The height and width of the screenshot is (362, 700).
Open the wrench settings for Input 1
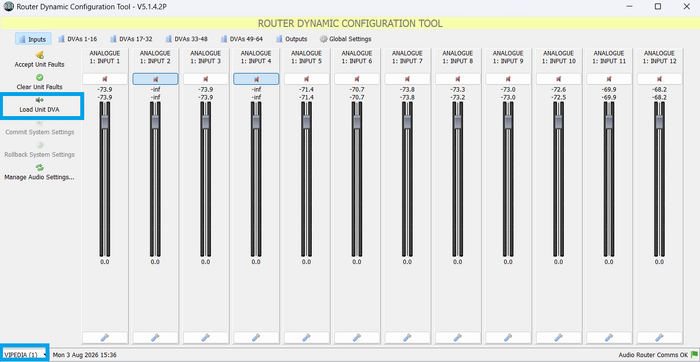105,337
